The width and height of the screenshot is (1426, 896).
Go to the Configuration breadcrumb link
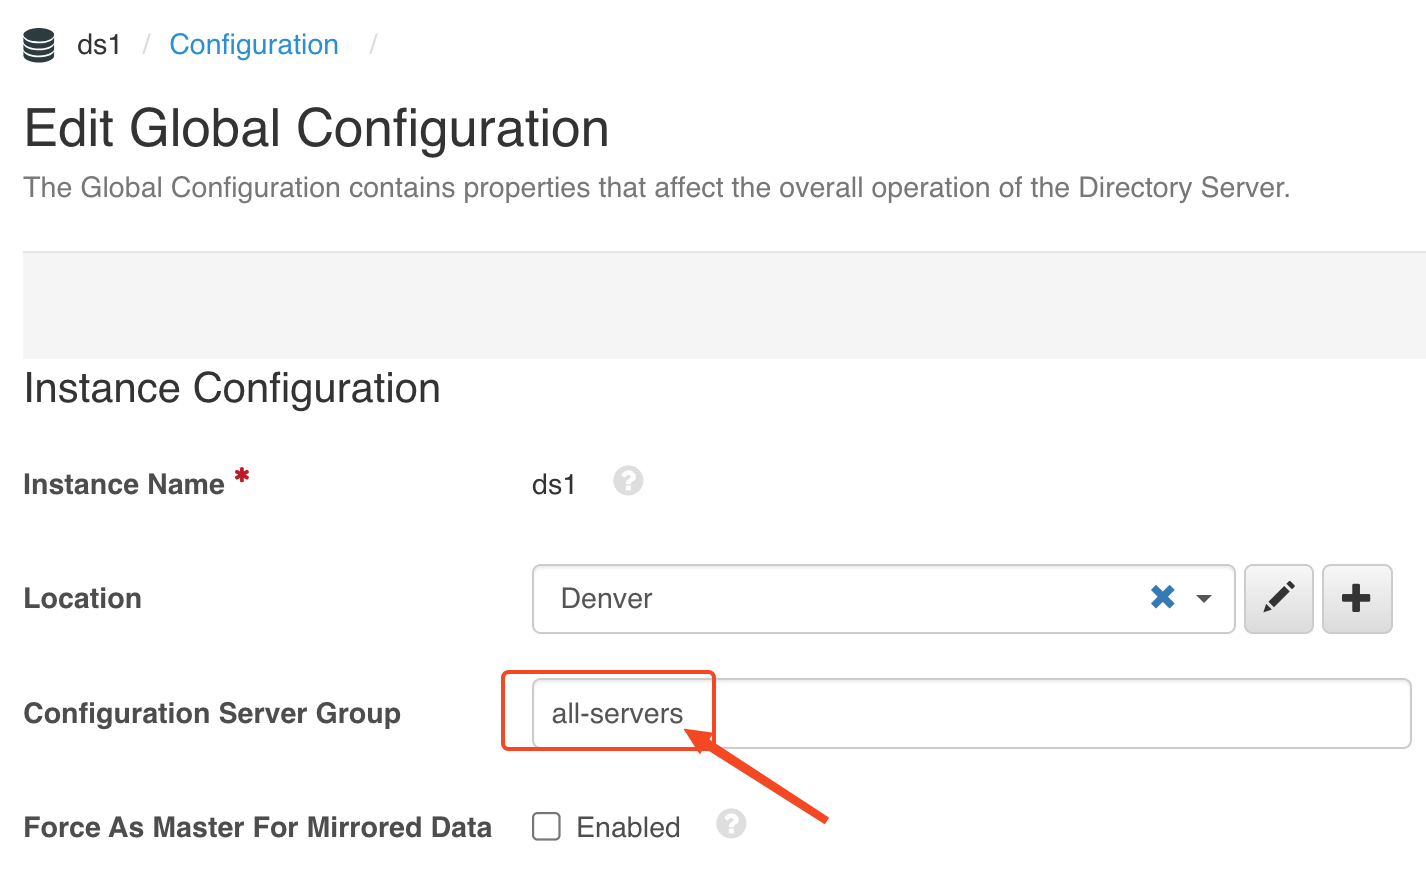click(x=254, y=45)
